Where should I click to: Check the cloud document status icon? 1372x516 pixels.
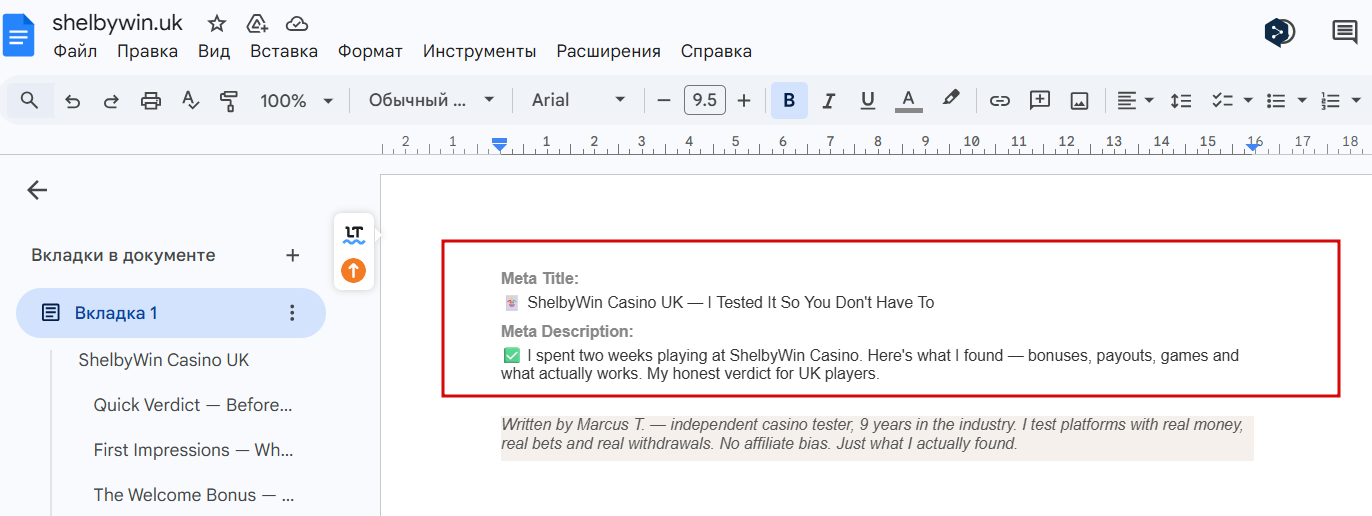(297, 23)
